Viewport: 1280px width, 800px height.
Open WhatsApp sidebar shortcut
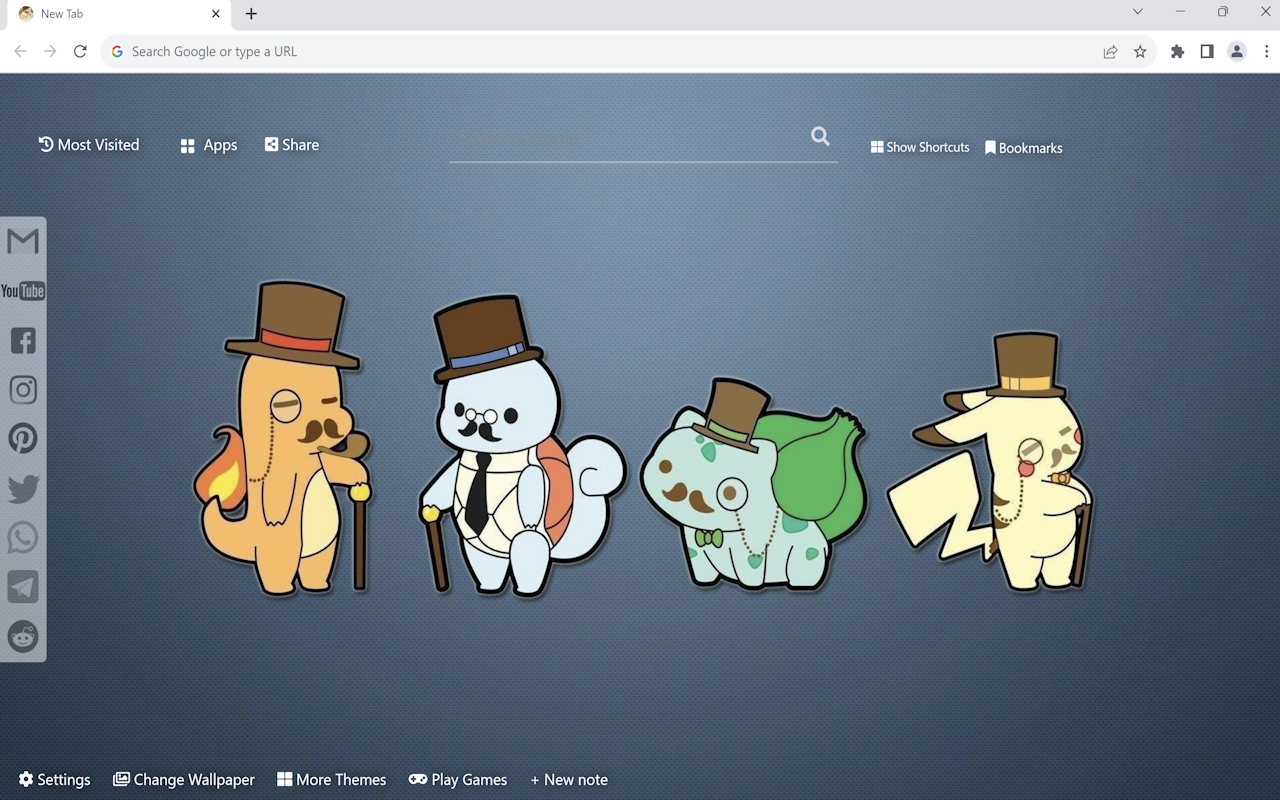coord(23,537)
